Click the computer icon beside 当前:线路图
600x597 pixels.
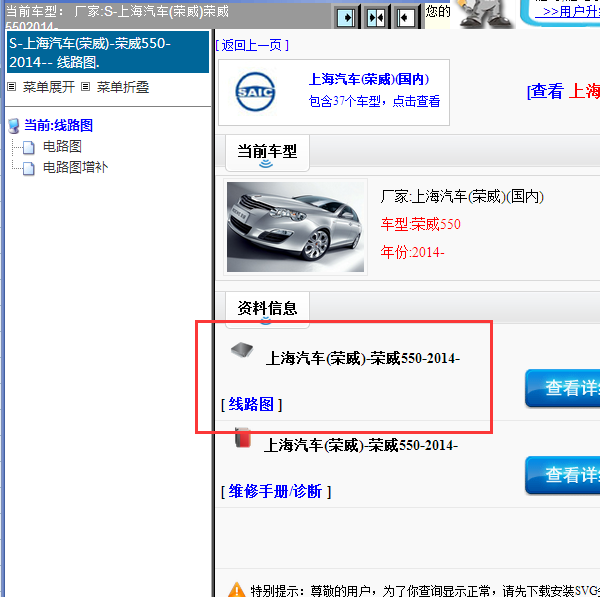tap(14, 126)
